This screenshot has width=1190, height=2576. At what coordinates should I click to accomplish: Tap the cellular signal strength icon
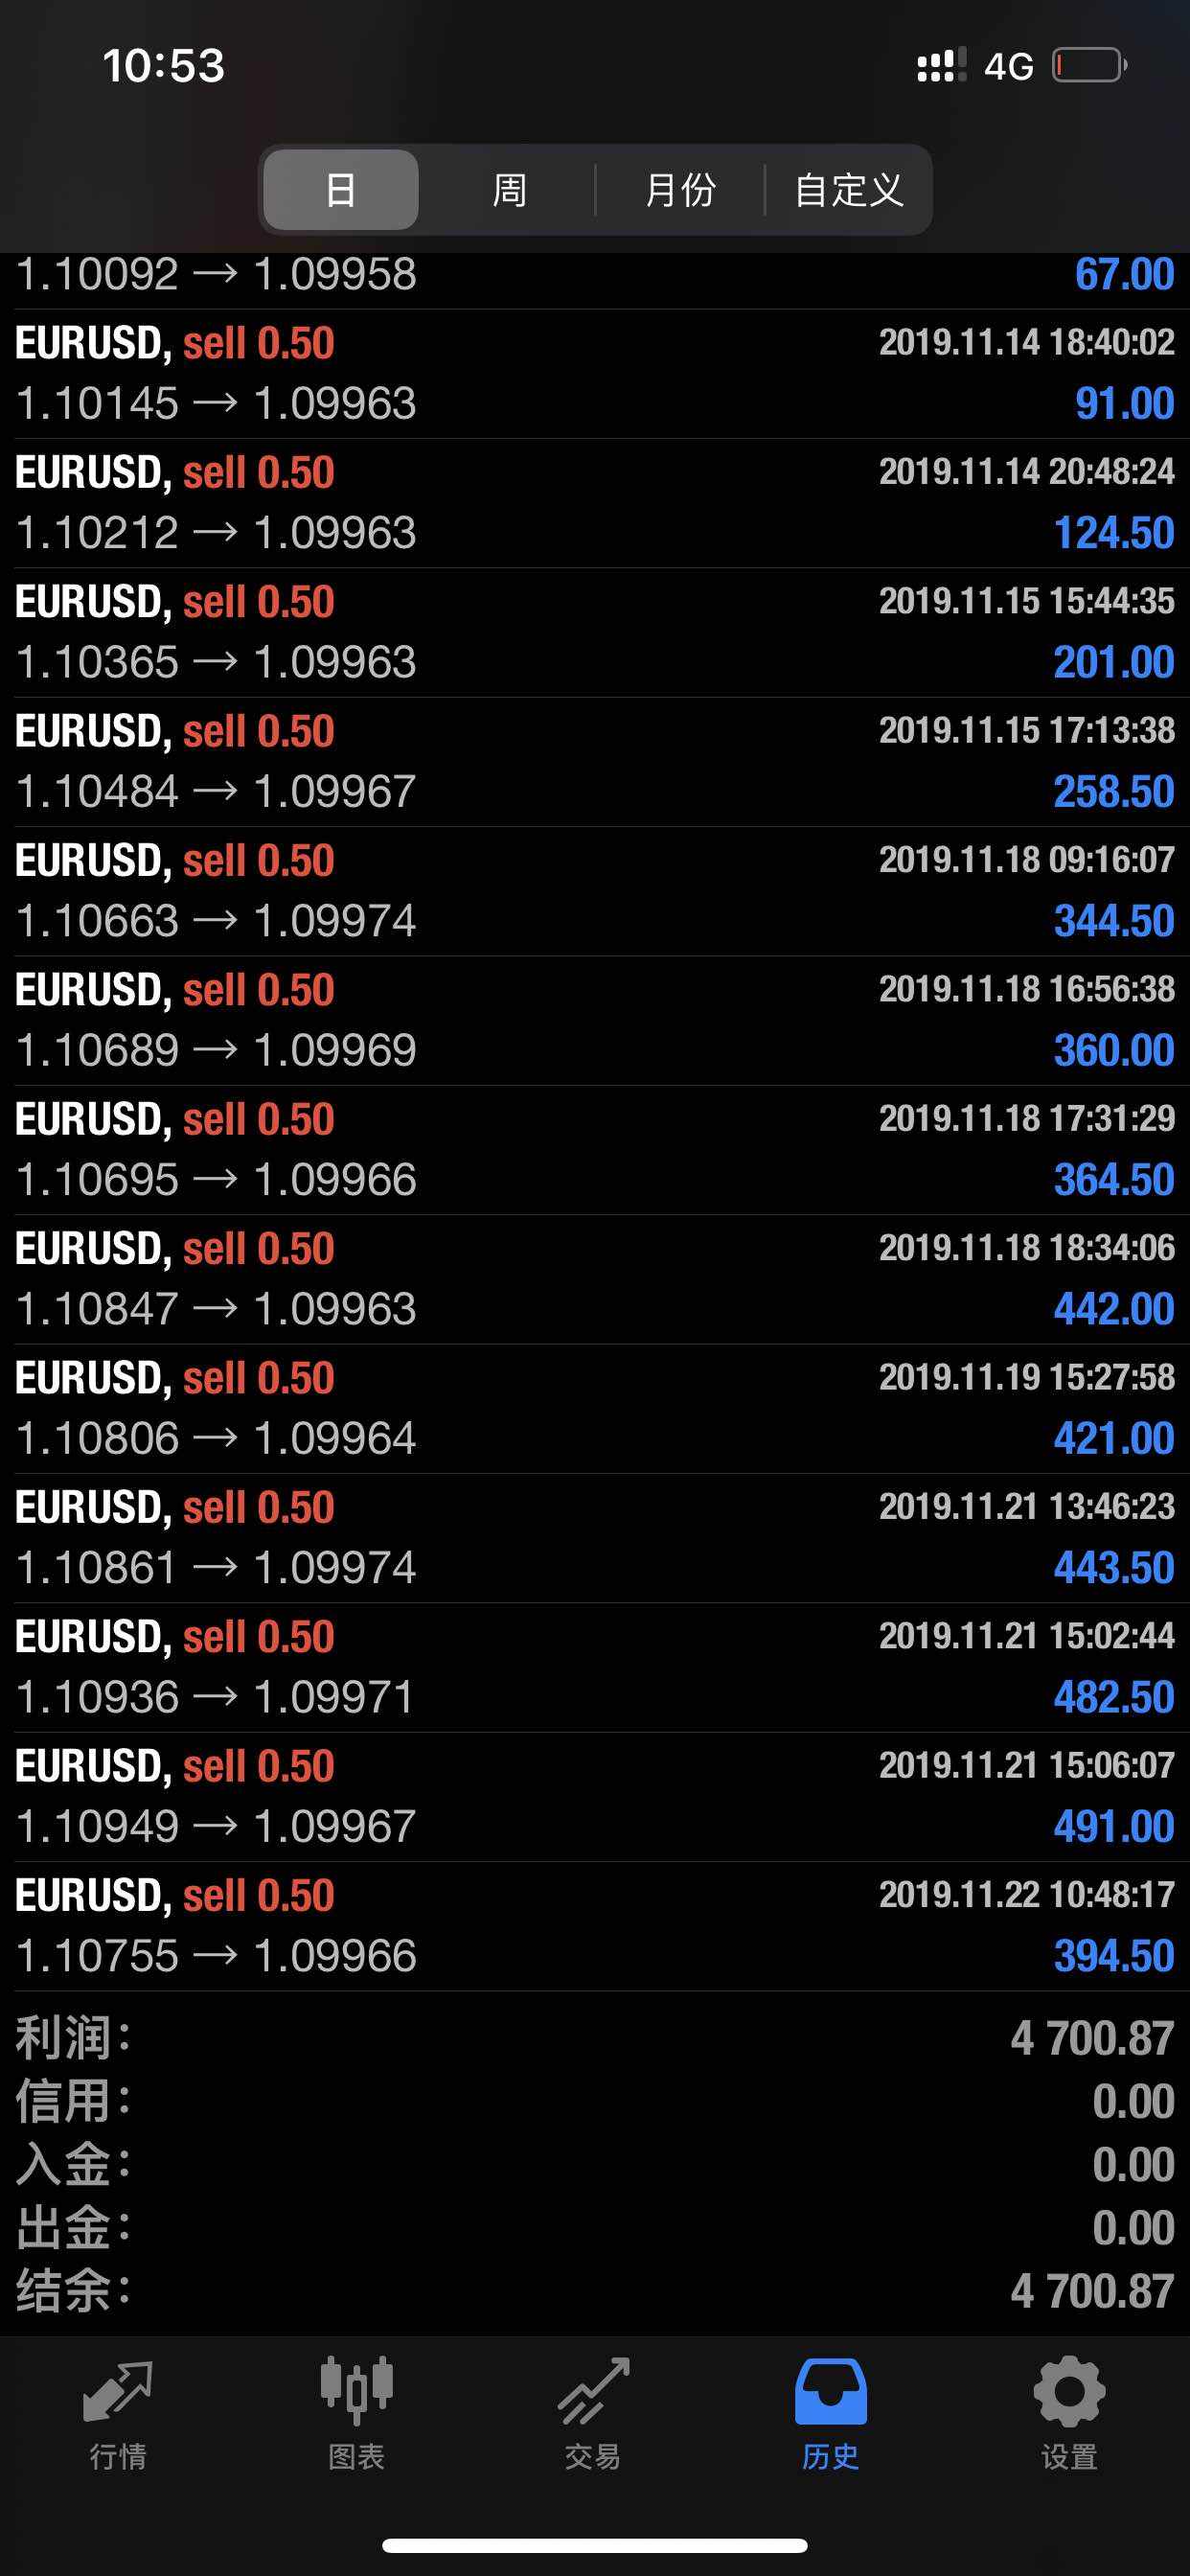tap(941, 66)
